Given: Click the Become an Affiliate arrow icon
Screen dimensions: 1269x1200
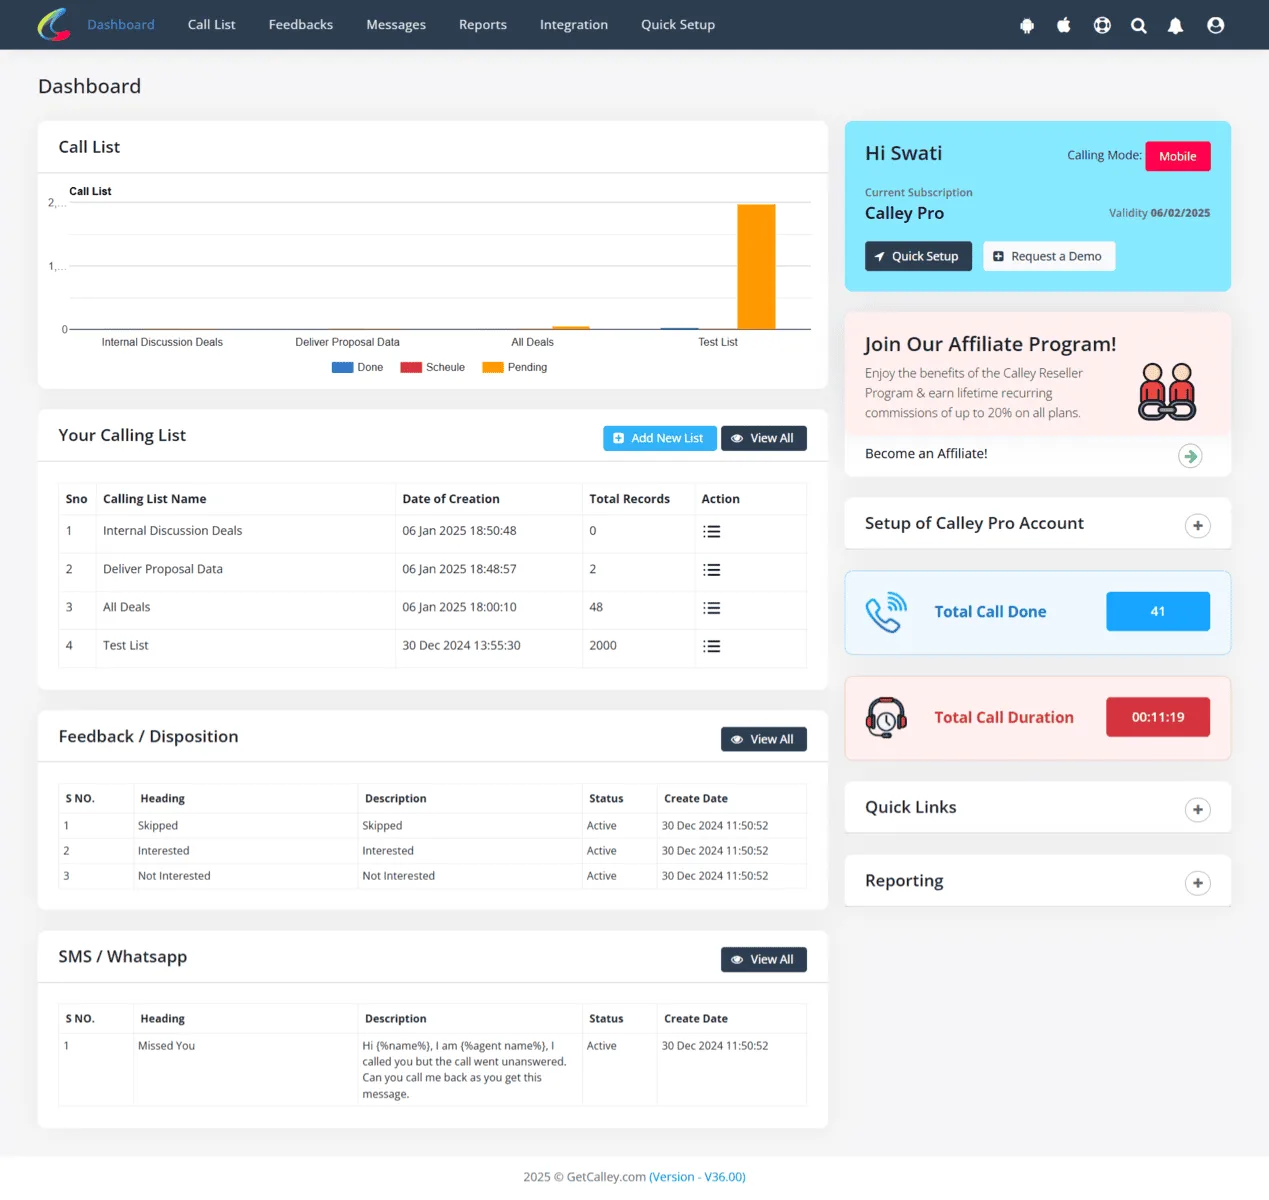Looking at the screenshot, I should (x=1190, y=456).
